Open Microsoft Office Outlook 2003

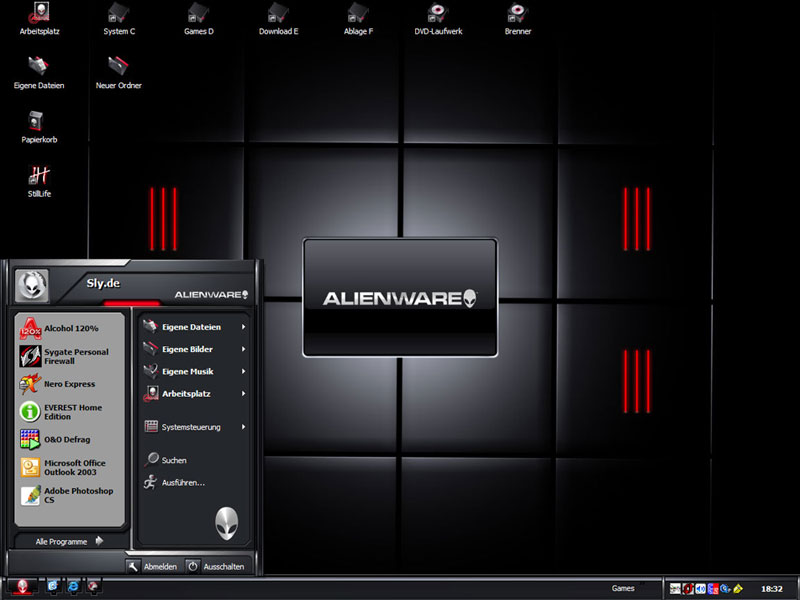tap(69, 467)
